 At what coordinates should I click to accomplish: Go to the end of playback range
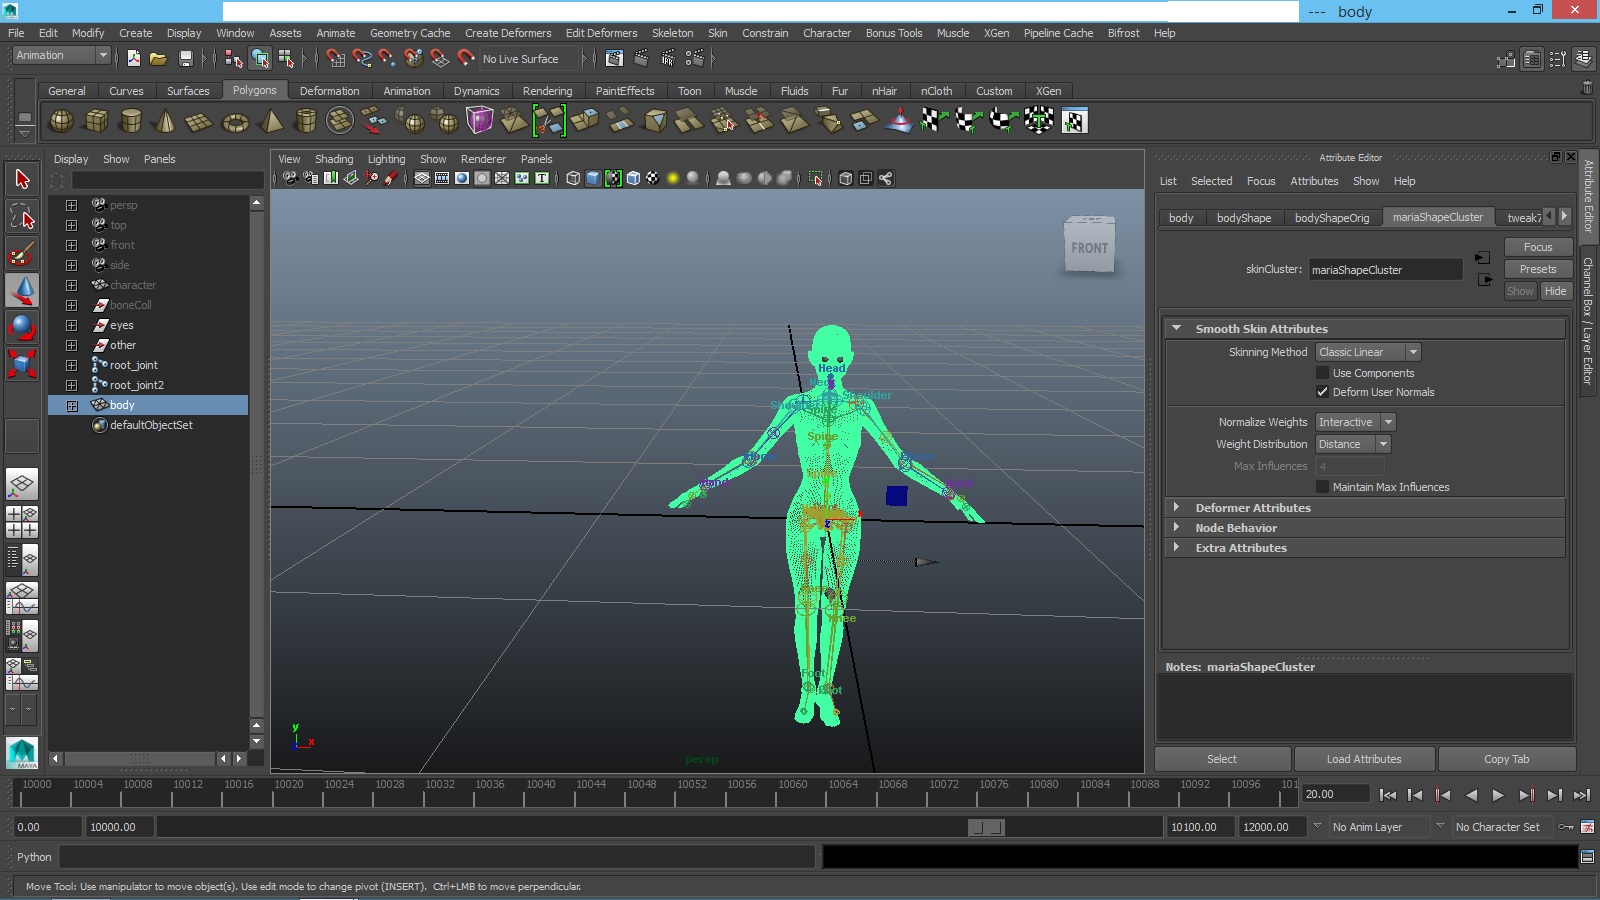point(1581,795)
